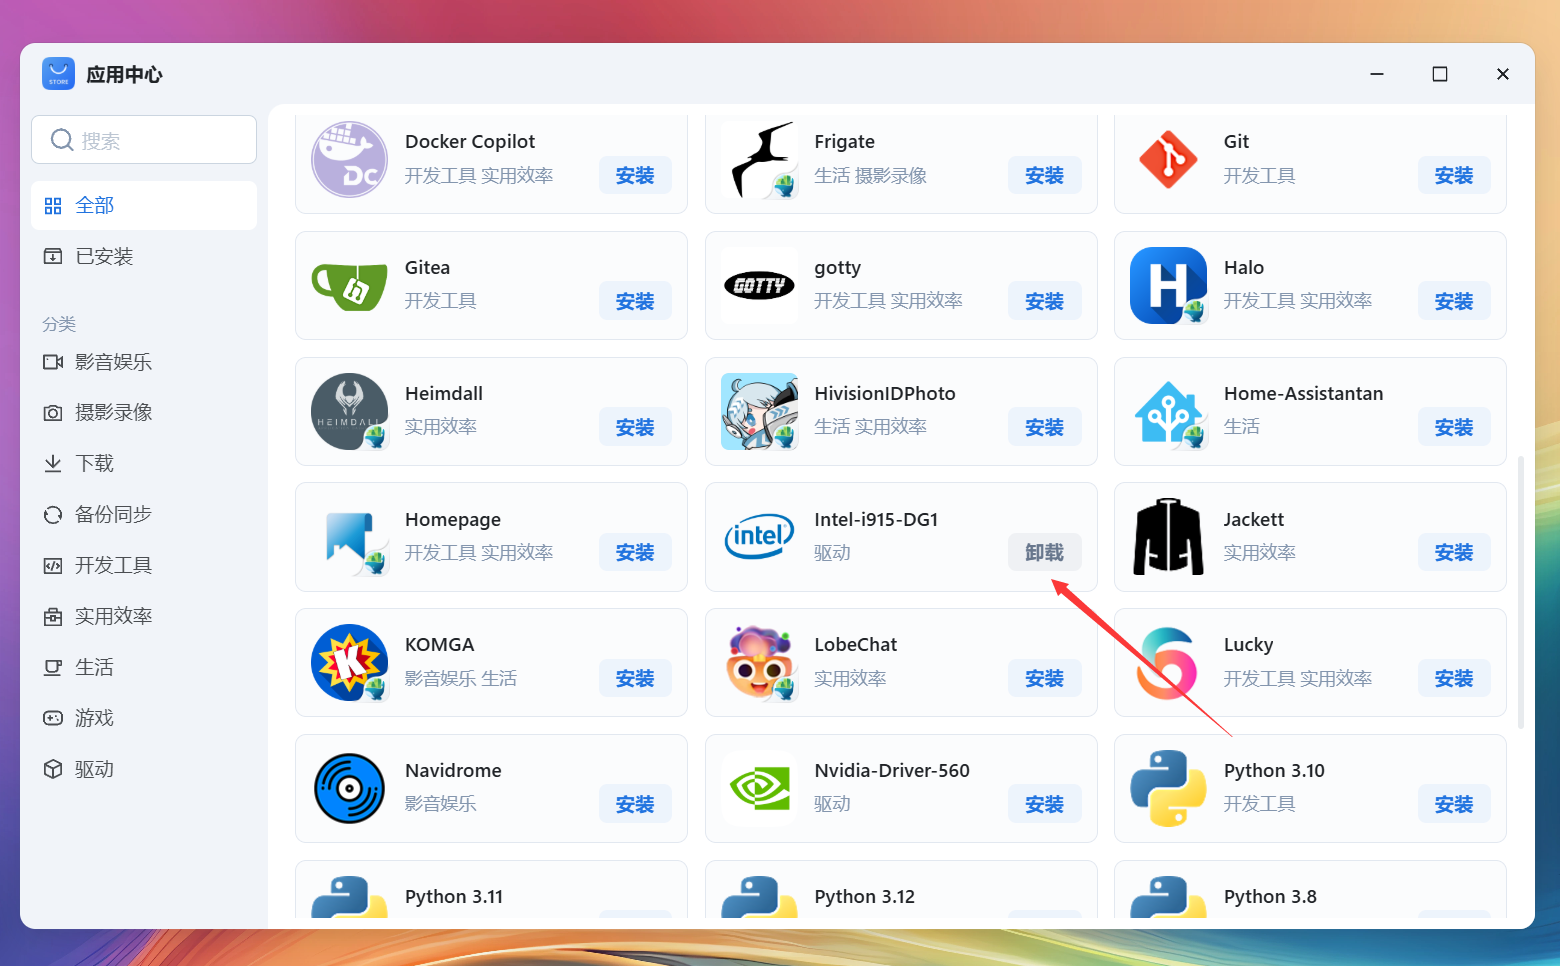Install Frigate
1560x966 pixels.
click(1045, 175)
